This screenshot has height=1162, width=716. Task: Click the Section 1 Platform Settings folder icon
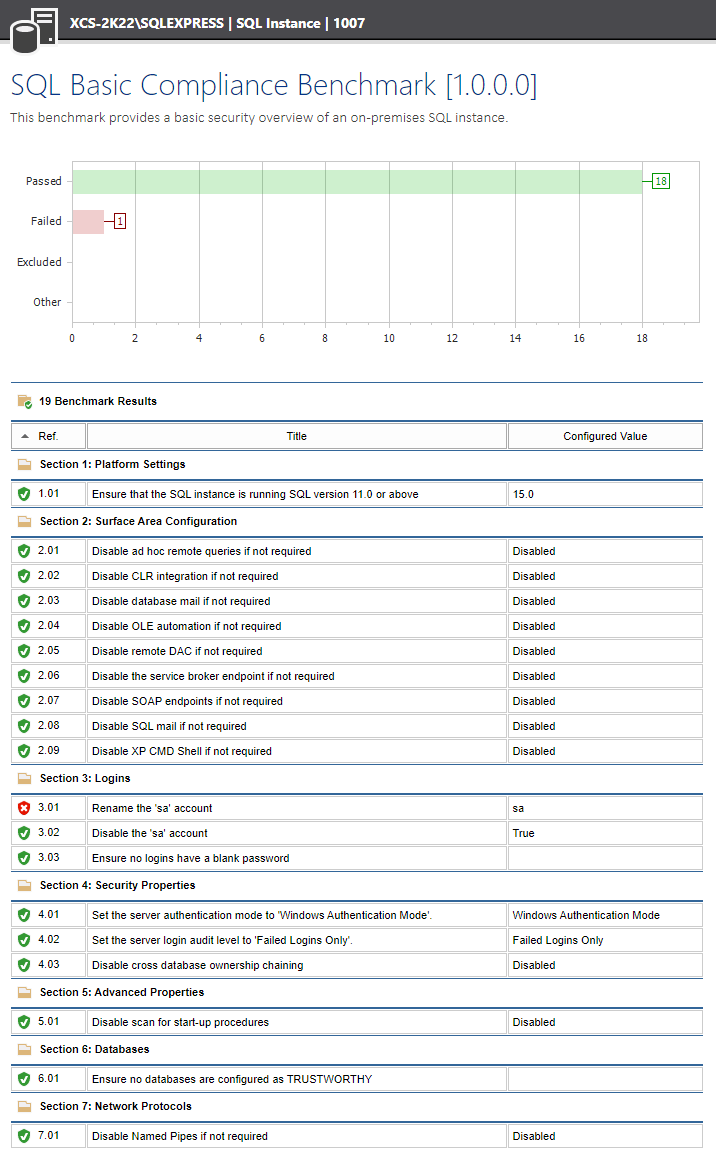(24, 465)
